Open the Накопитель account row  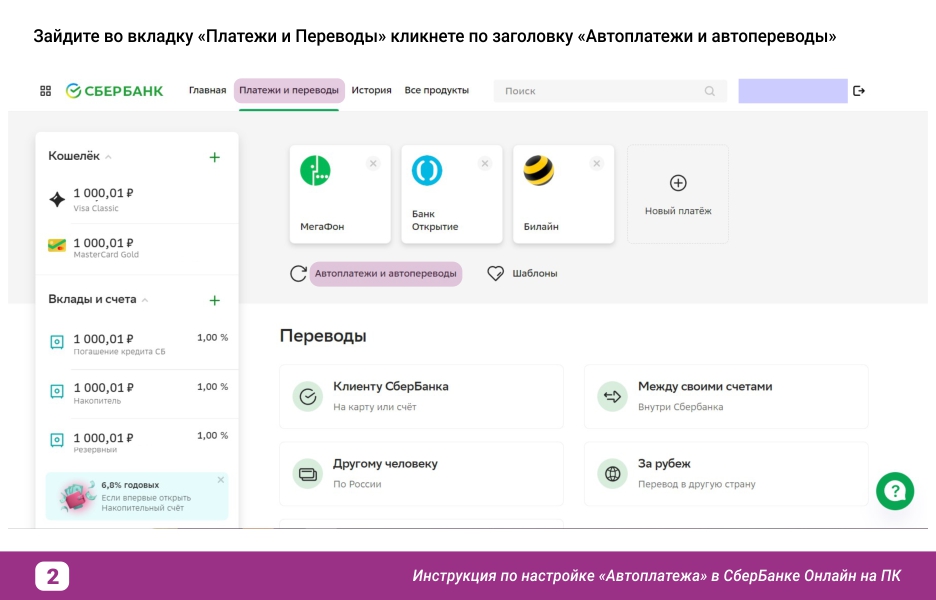pos(137,393)
